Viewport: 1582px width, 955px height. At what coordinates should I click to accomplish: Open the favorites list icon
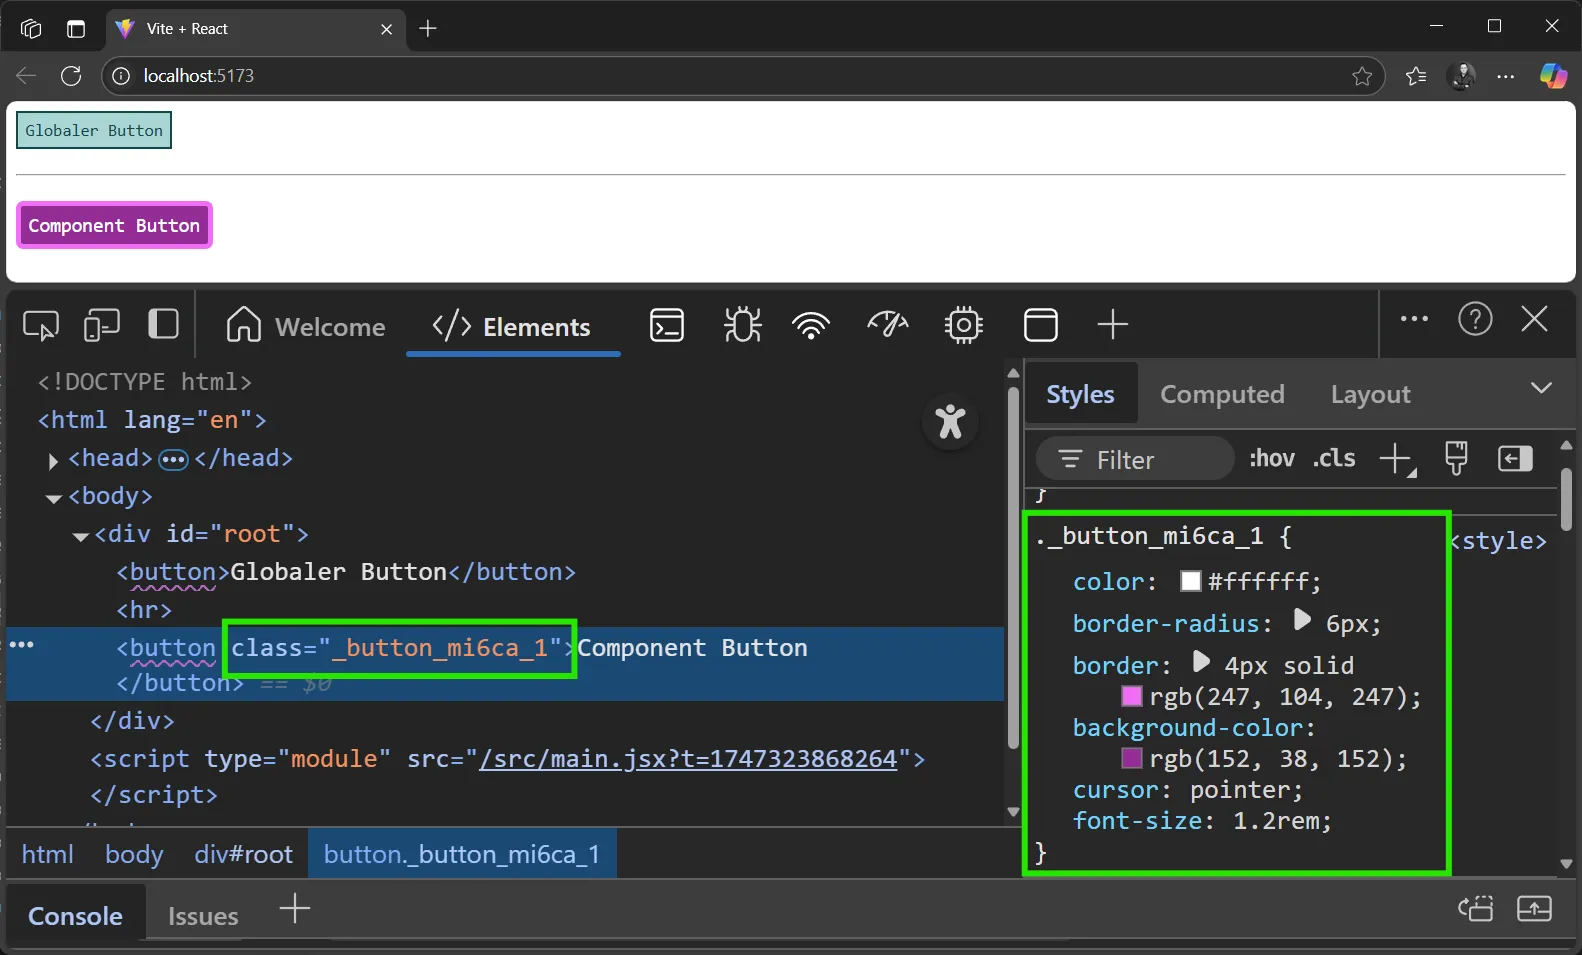pyautogui.click(x=1416, y=76)
